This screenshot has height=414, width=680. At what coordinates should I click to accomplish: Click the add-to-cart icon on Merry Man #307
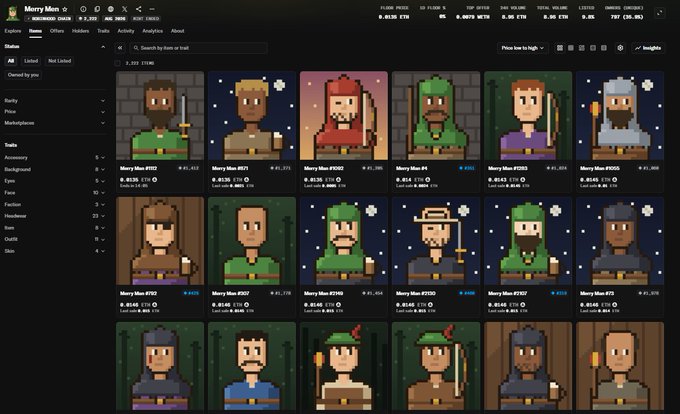click(x=246, y=305)
